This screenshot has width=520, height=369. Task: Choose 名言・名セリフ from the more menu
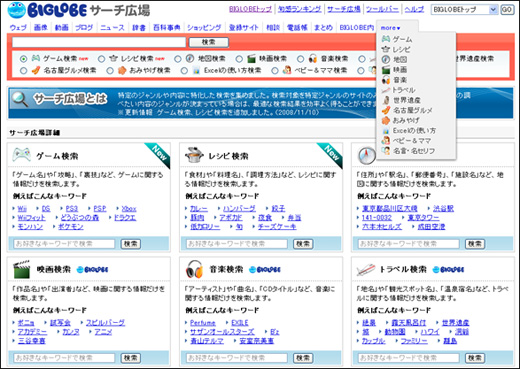414,151
